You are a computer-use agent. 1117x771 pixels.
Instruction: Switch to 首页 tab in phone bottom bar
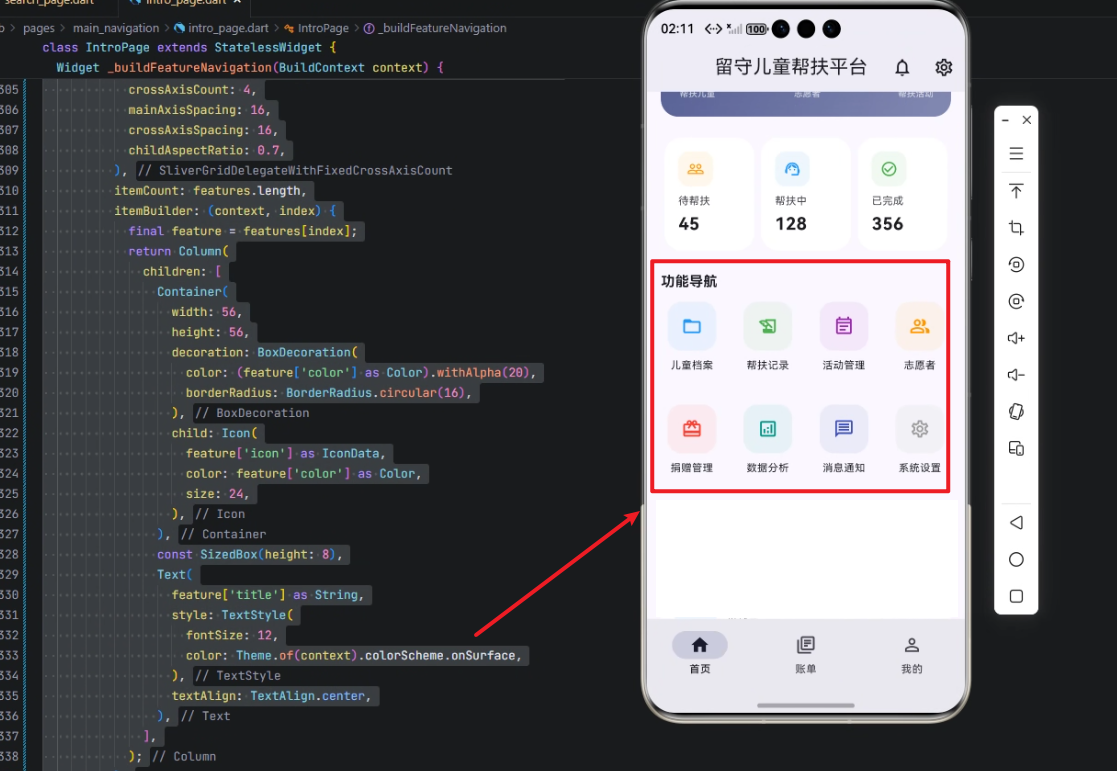pos(700,654)
